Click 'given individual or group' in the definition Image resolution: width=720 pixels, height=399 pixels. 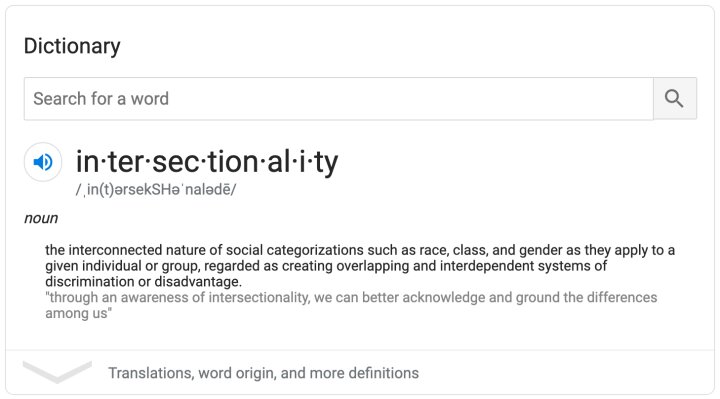(122, 266)
